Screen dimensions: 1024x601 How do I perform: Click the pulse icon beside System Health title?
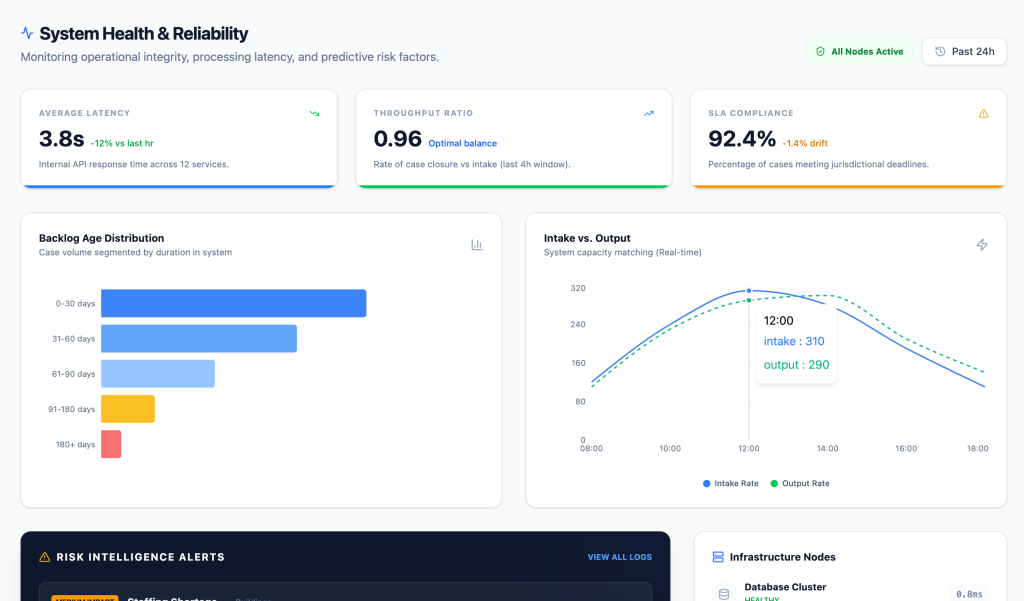click(x=27, y=34)
